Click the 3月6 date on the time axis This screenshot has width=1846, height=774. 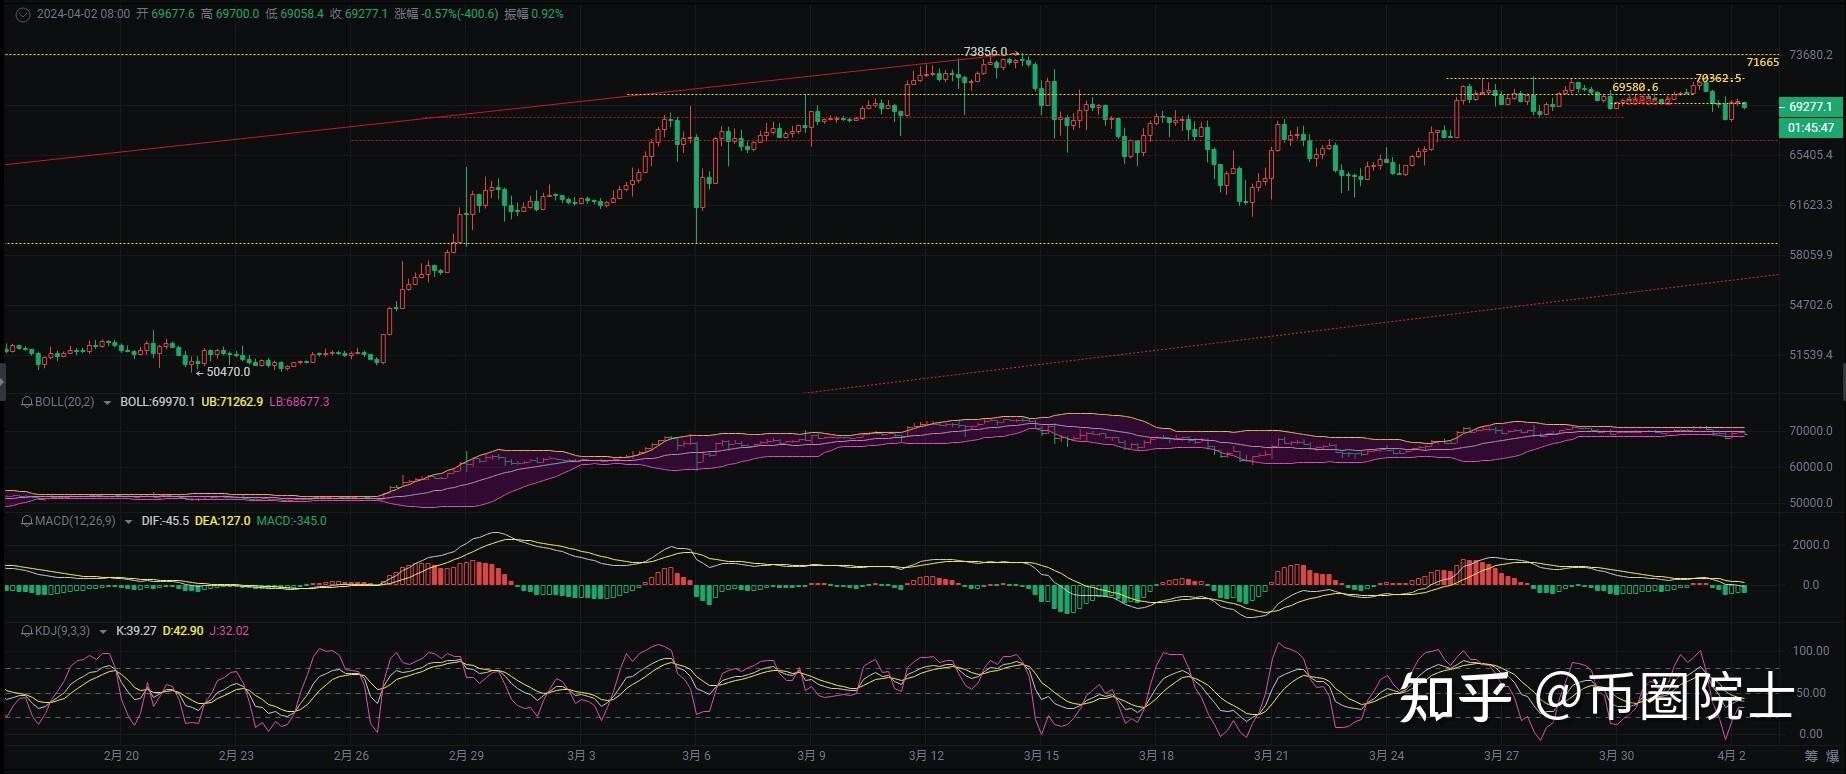coord(696,756)
